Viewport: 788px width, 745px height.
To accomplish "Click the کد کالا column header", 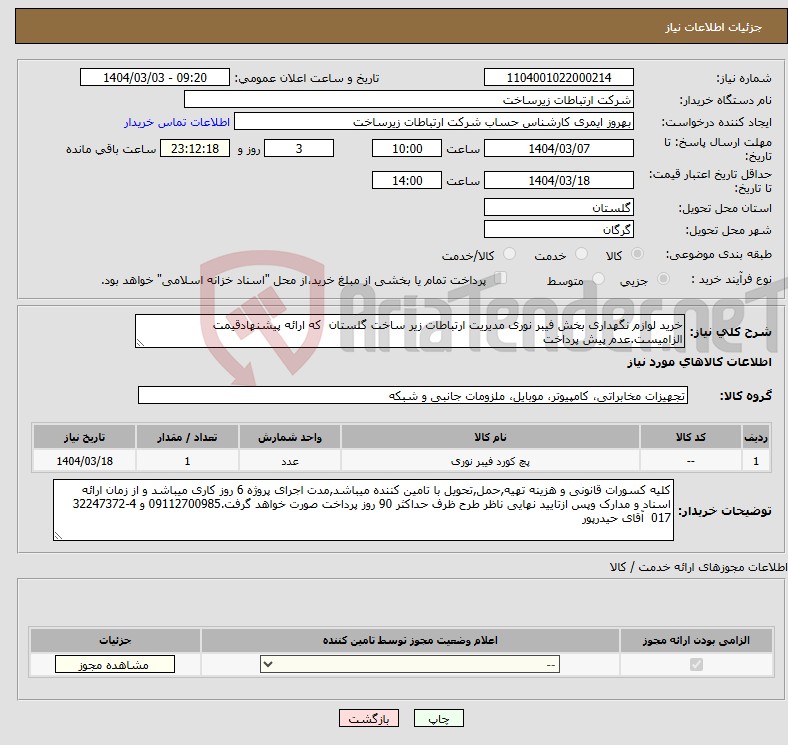I will point(691,437).
